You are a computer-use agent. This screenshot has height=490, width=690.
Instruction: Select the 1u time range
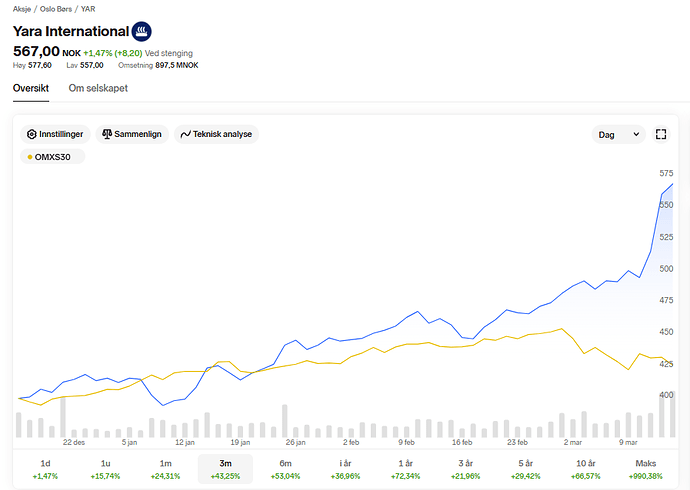point(105,469)
